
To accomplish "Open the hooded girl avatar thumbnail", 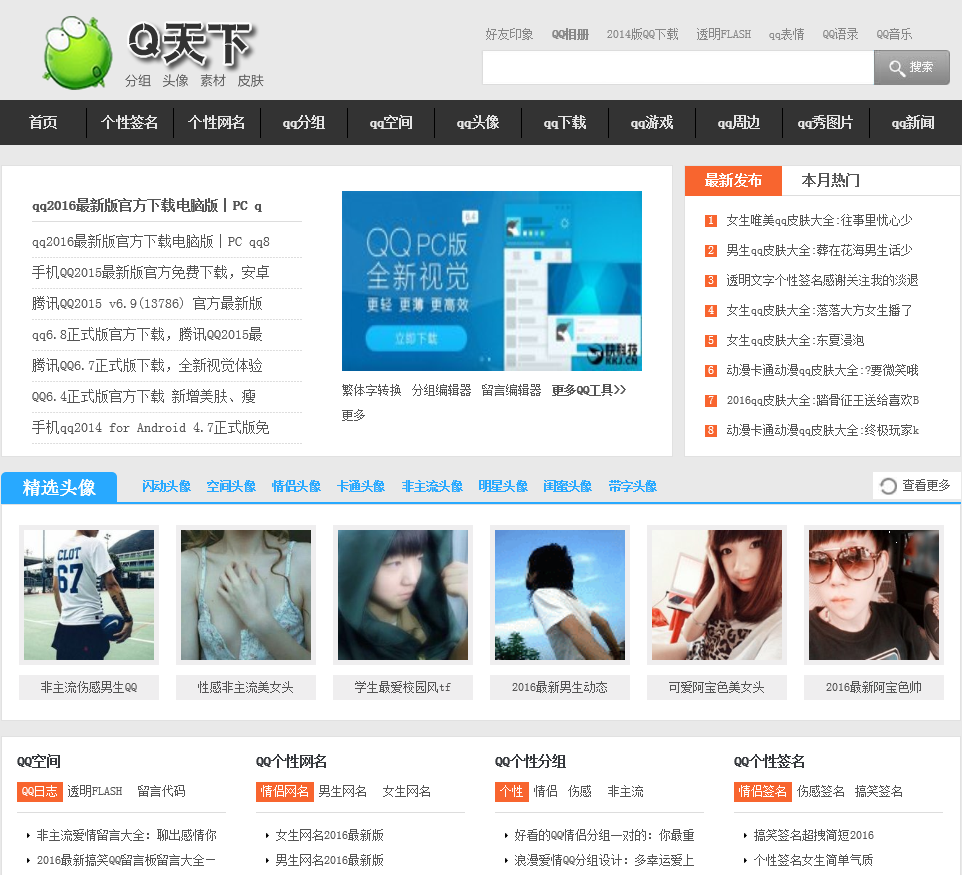I will pyautogui.click(x=403, y=595).
